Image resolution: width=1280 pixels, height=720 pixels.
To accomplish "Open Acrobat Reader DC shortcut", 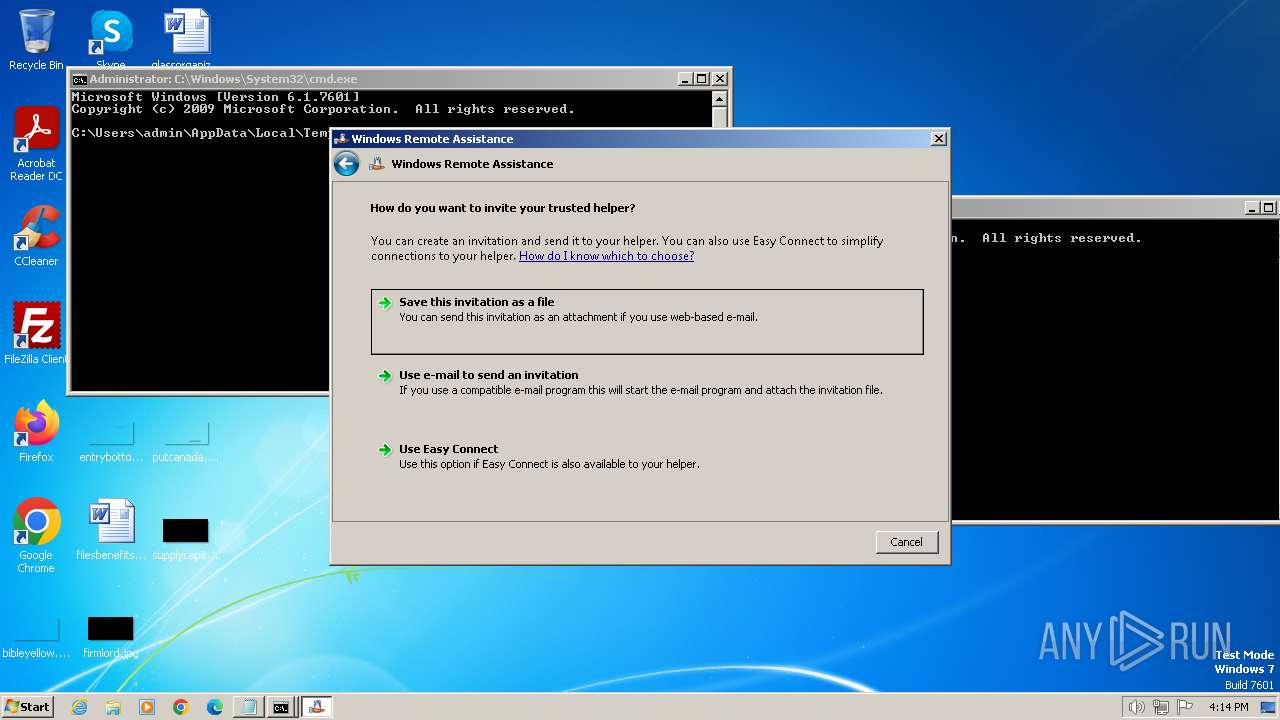I will pos(36,144).
